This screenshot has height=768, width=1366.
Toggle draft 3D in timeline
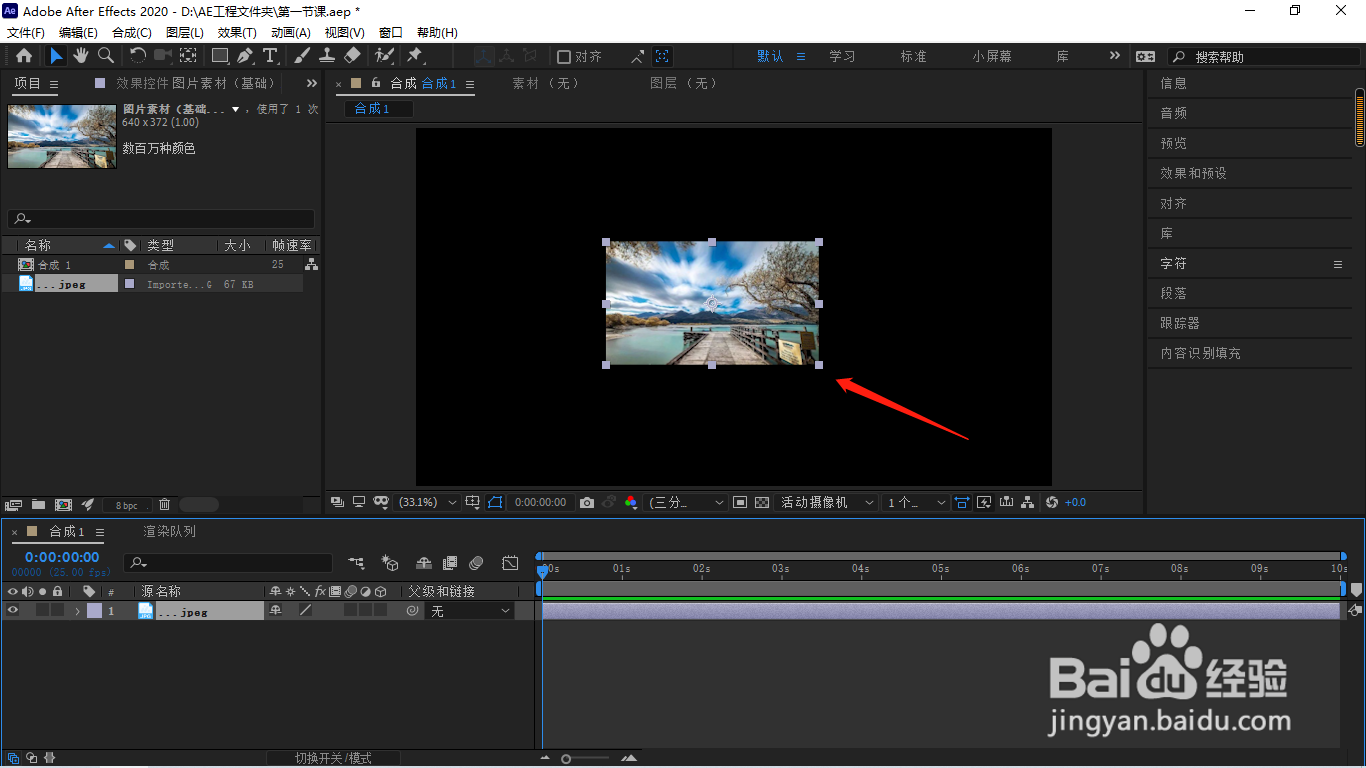[x=390, y=563]
